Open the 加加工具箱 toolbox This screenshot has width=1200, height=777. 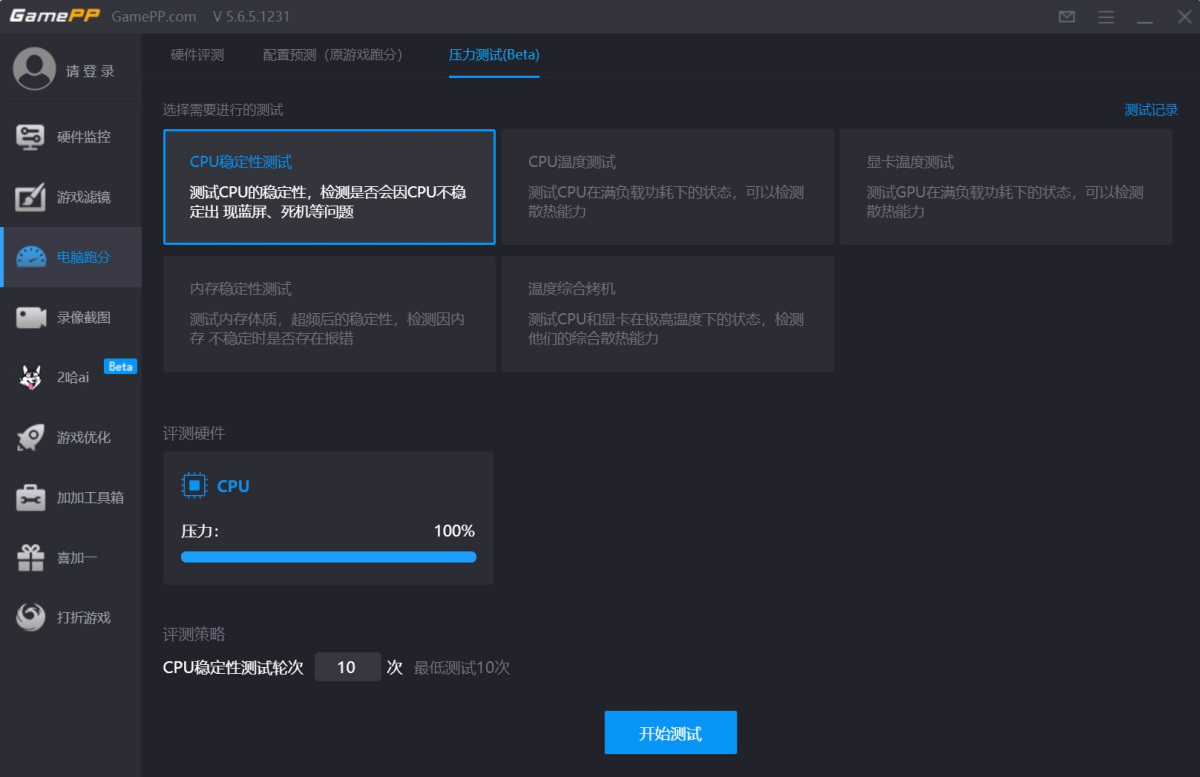[70, 497]
